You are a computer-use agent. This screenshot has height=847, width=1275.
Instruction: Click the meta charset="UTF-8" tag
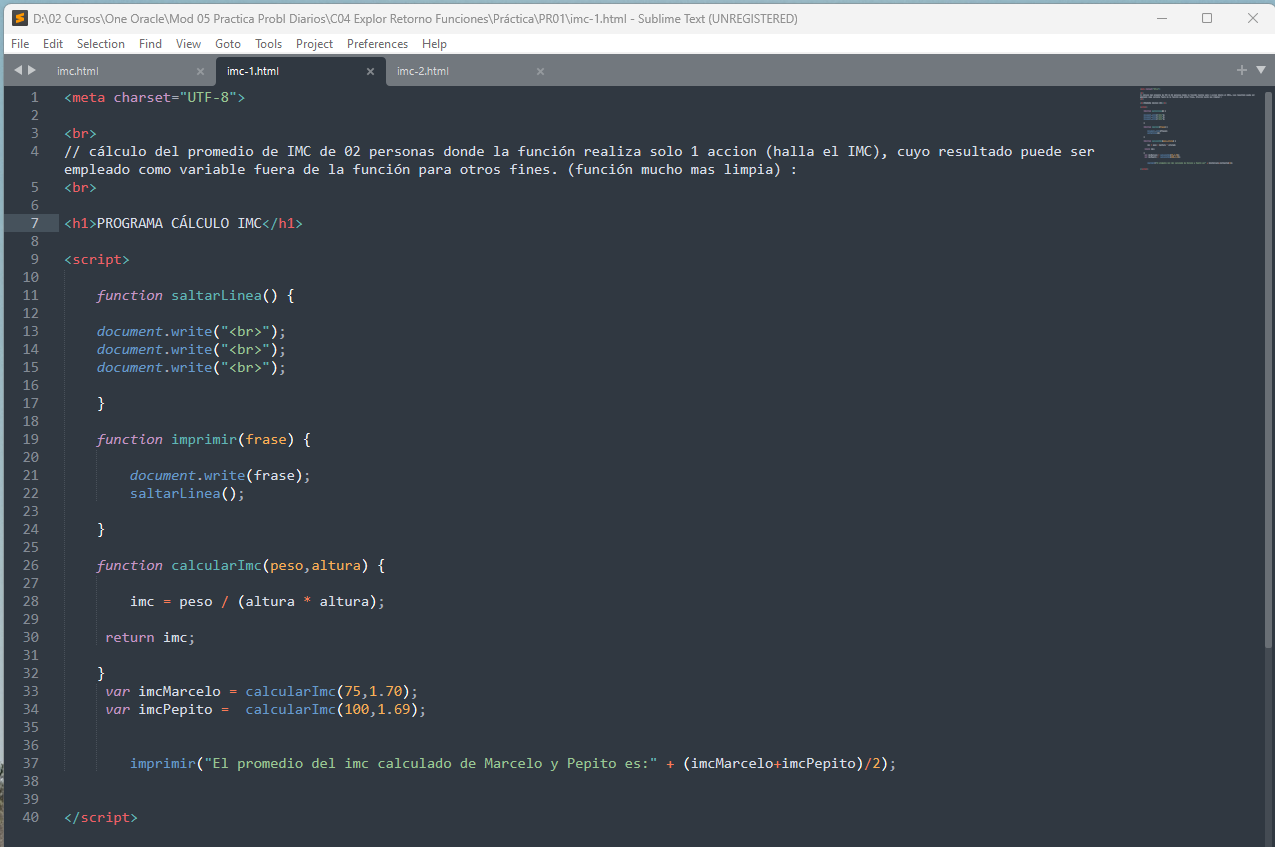pyautogui.click(x=154, y=97)
